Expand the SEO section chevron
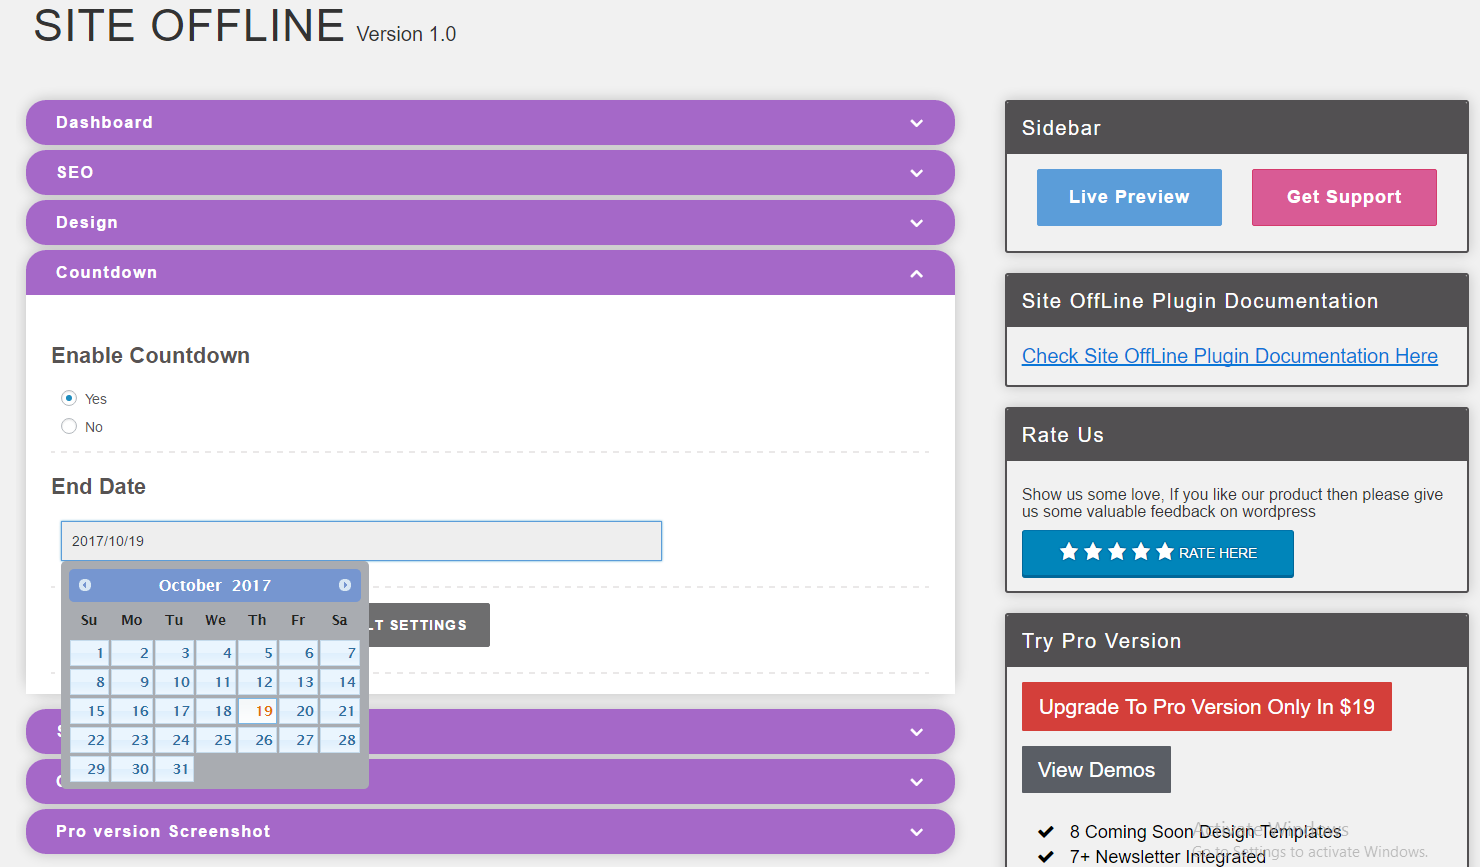This screenshot has width=1480, height=867. (917, 173)
